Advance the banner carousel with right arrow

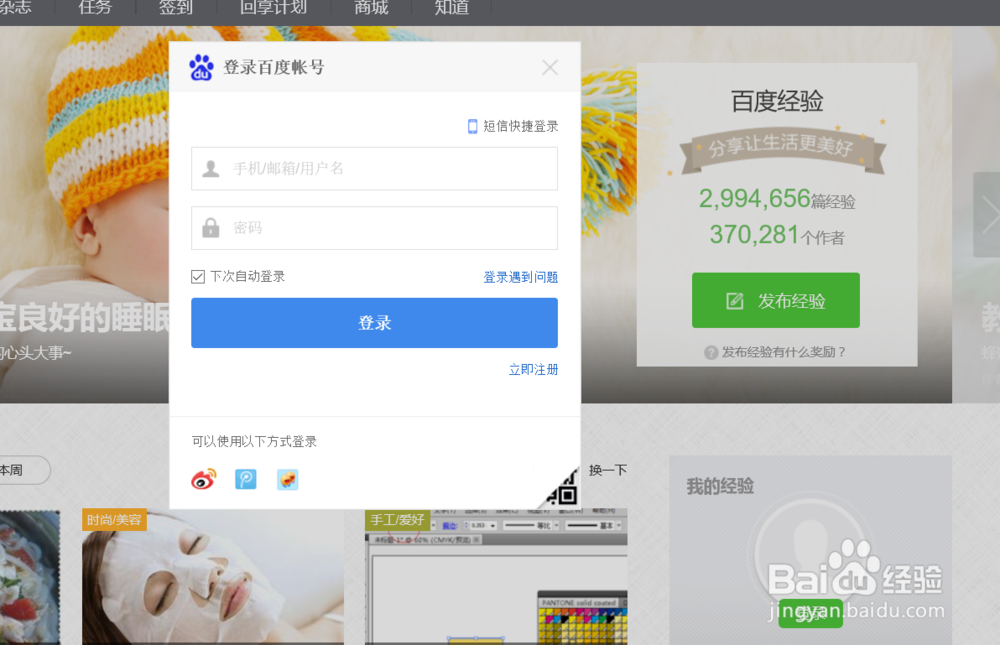pyautogui.click(x=987, y=214)
